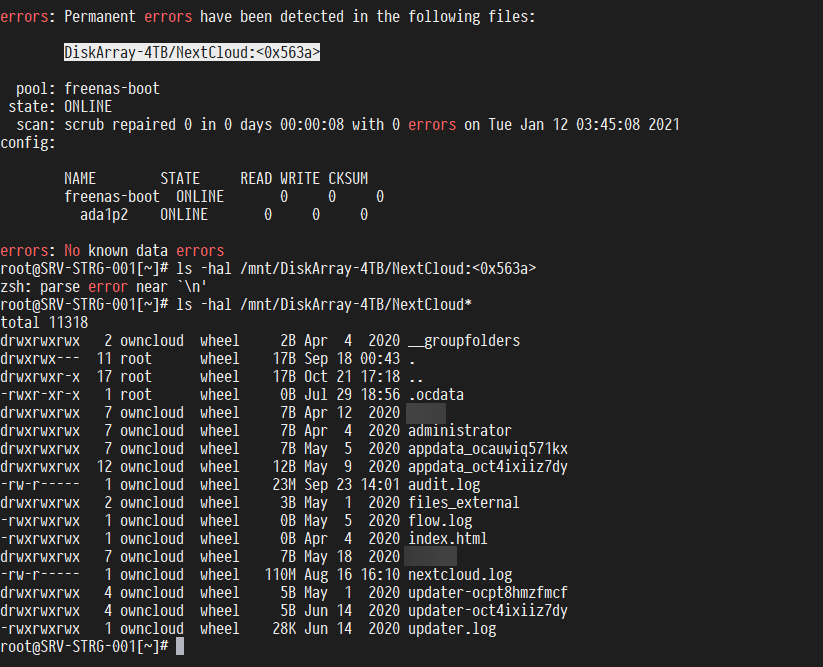Image resolution: width=823 pixels, height=667 pixels.
Task: Click the 'Sep 18 00:43' timestamp
Action: click(x=352, y=359)
